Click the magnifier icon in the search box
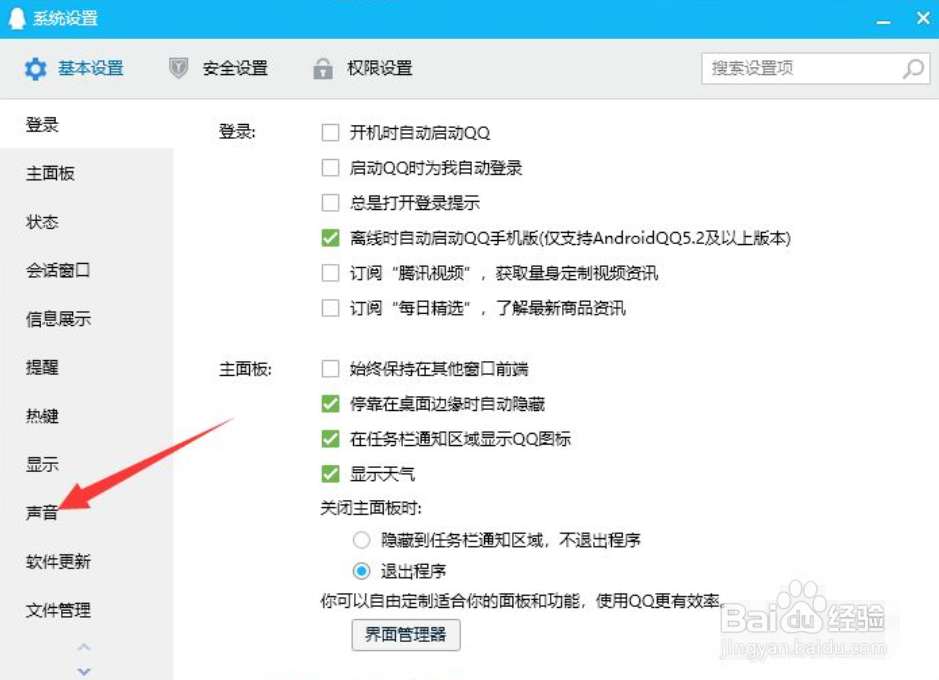939x680 pixels. 913,68
